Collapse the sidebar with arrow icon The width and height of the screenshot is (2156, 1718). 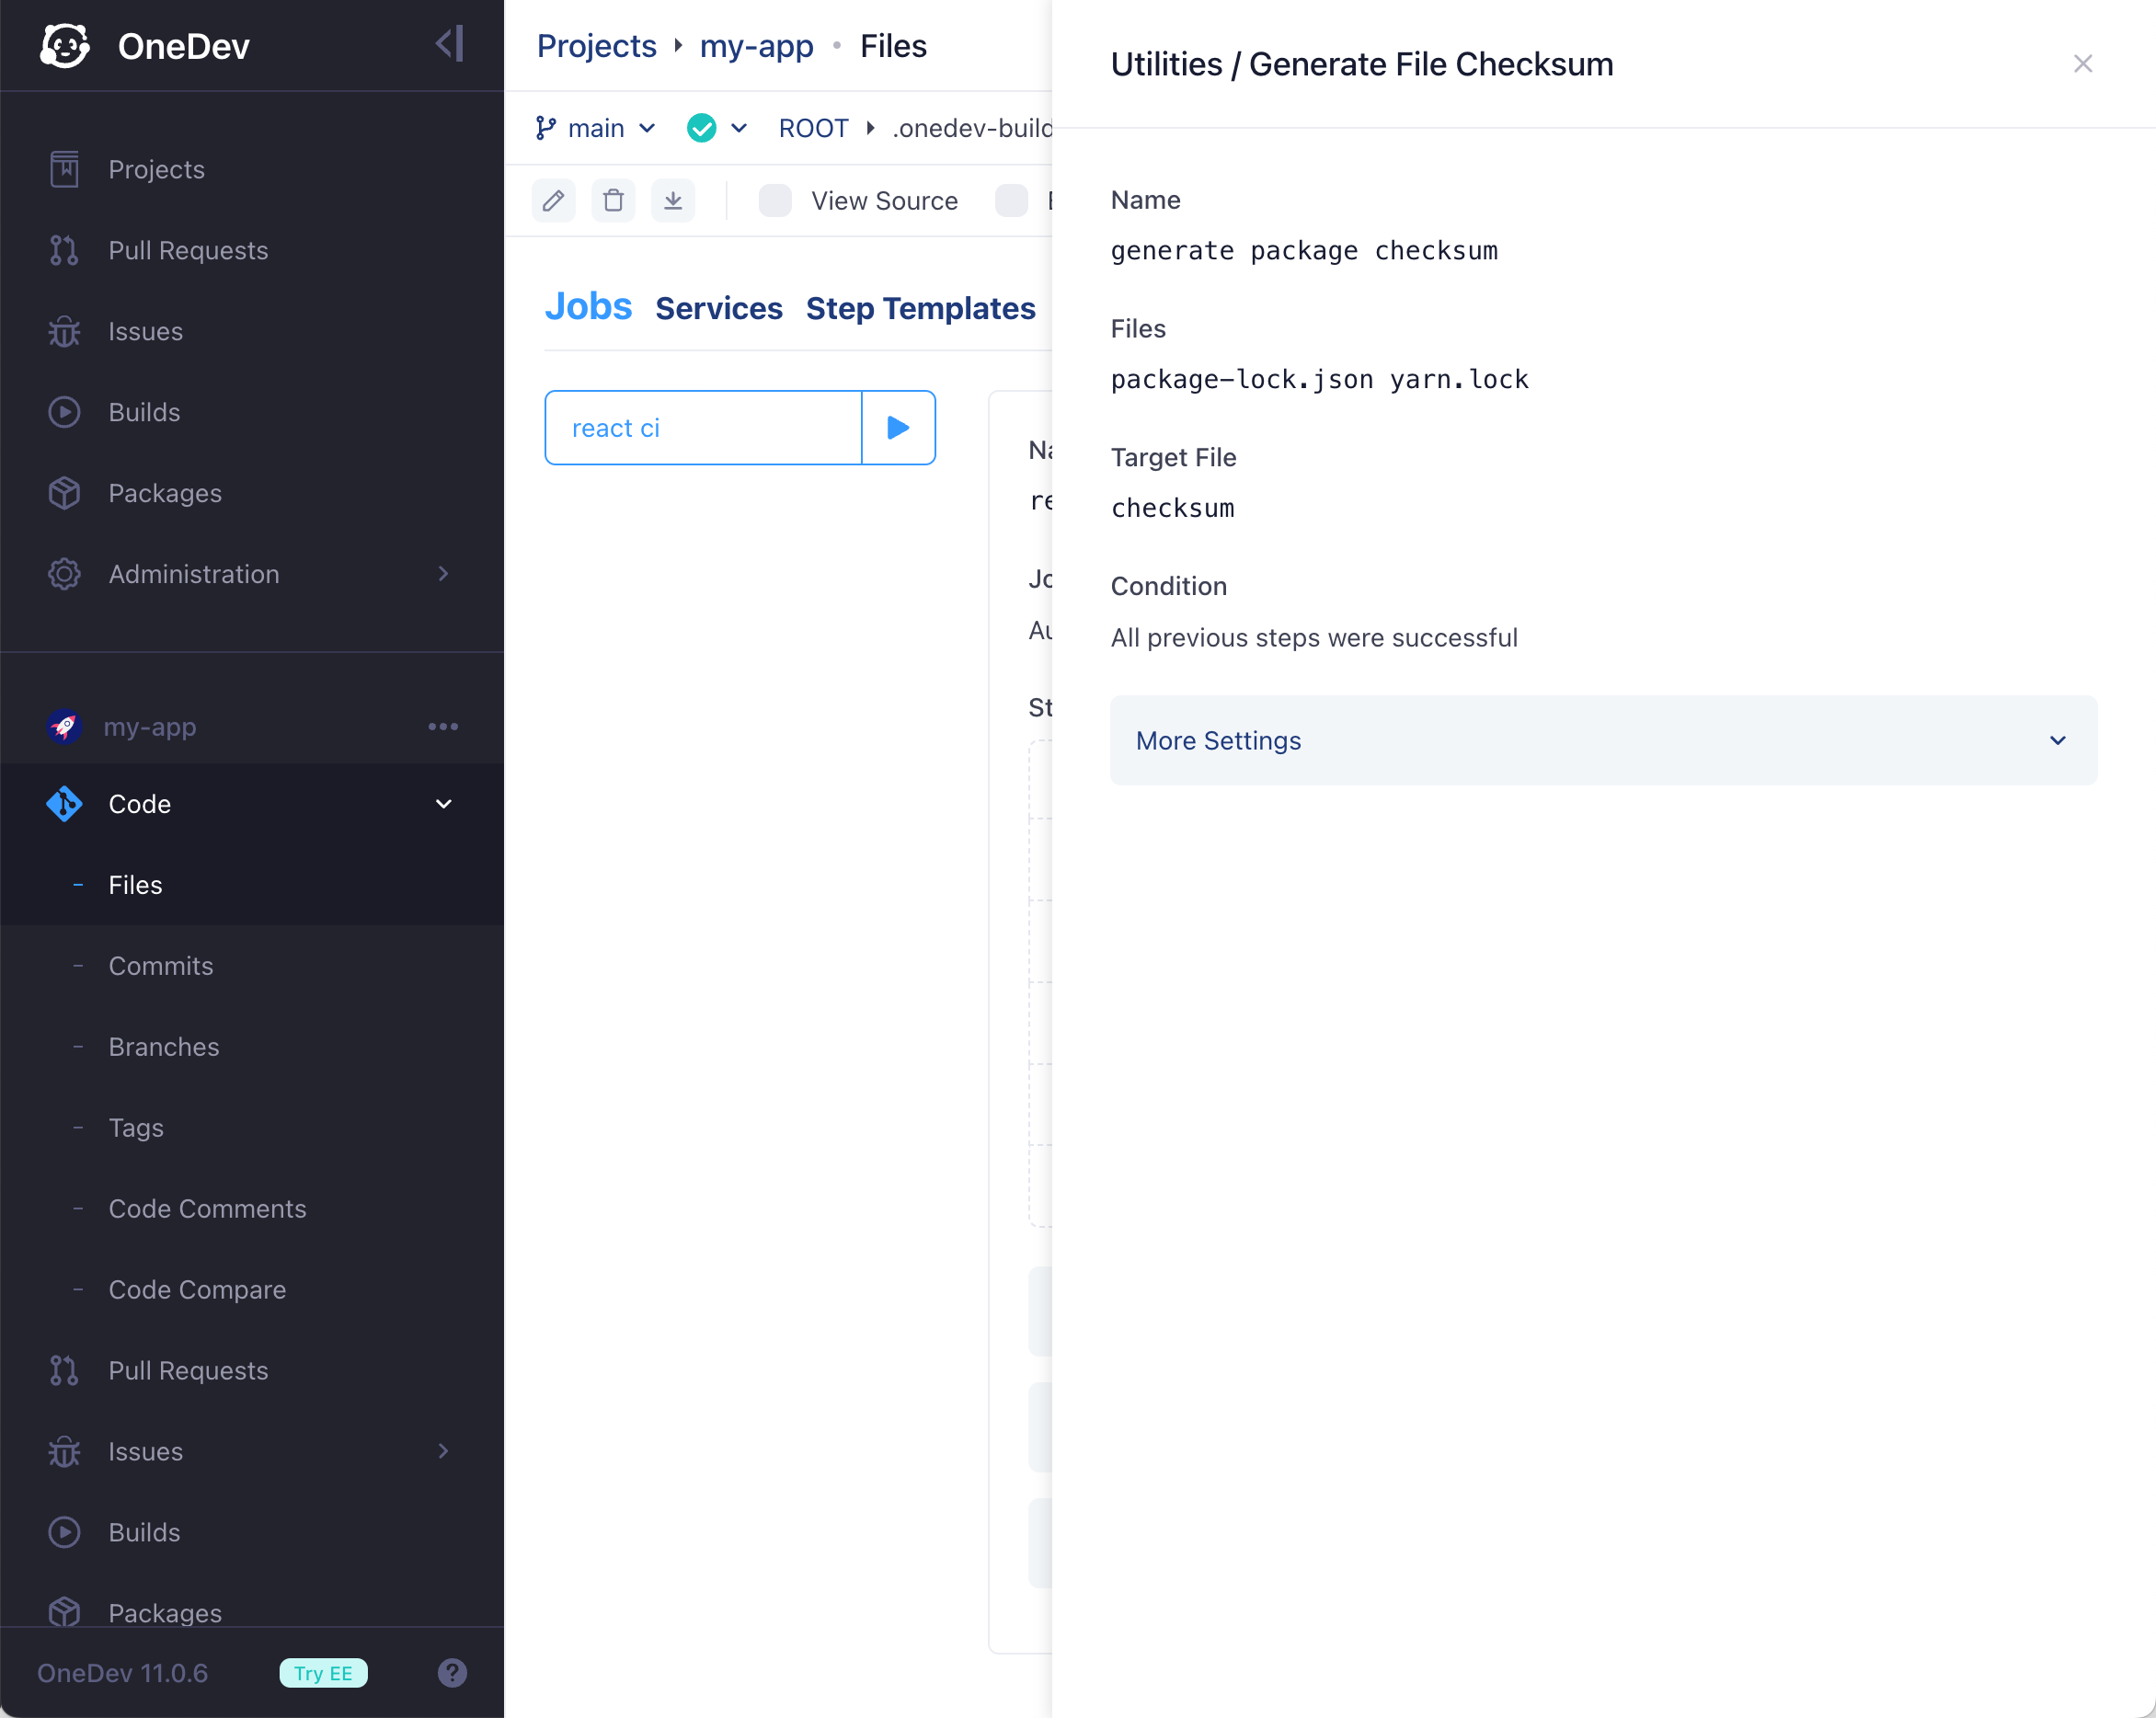(x=450, y=44)
